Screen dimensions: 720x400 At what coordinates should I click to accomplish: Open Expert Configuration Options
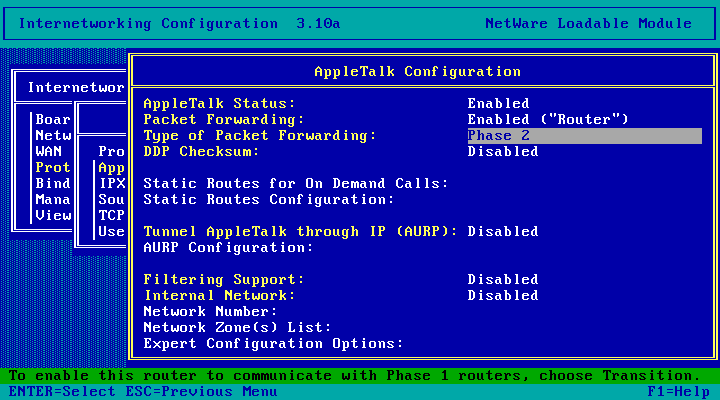[273, 344]
